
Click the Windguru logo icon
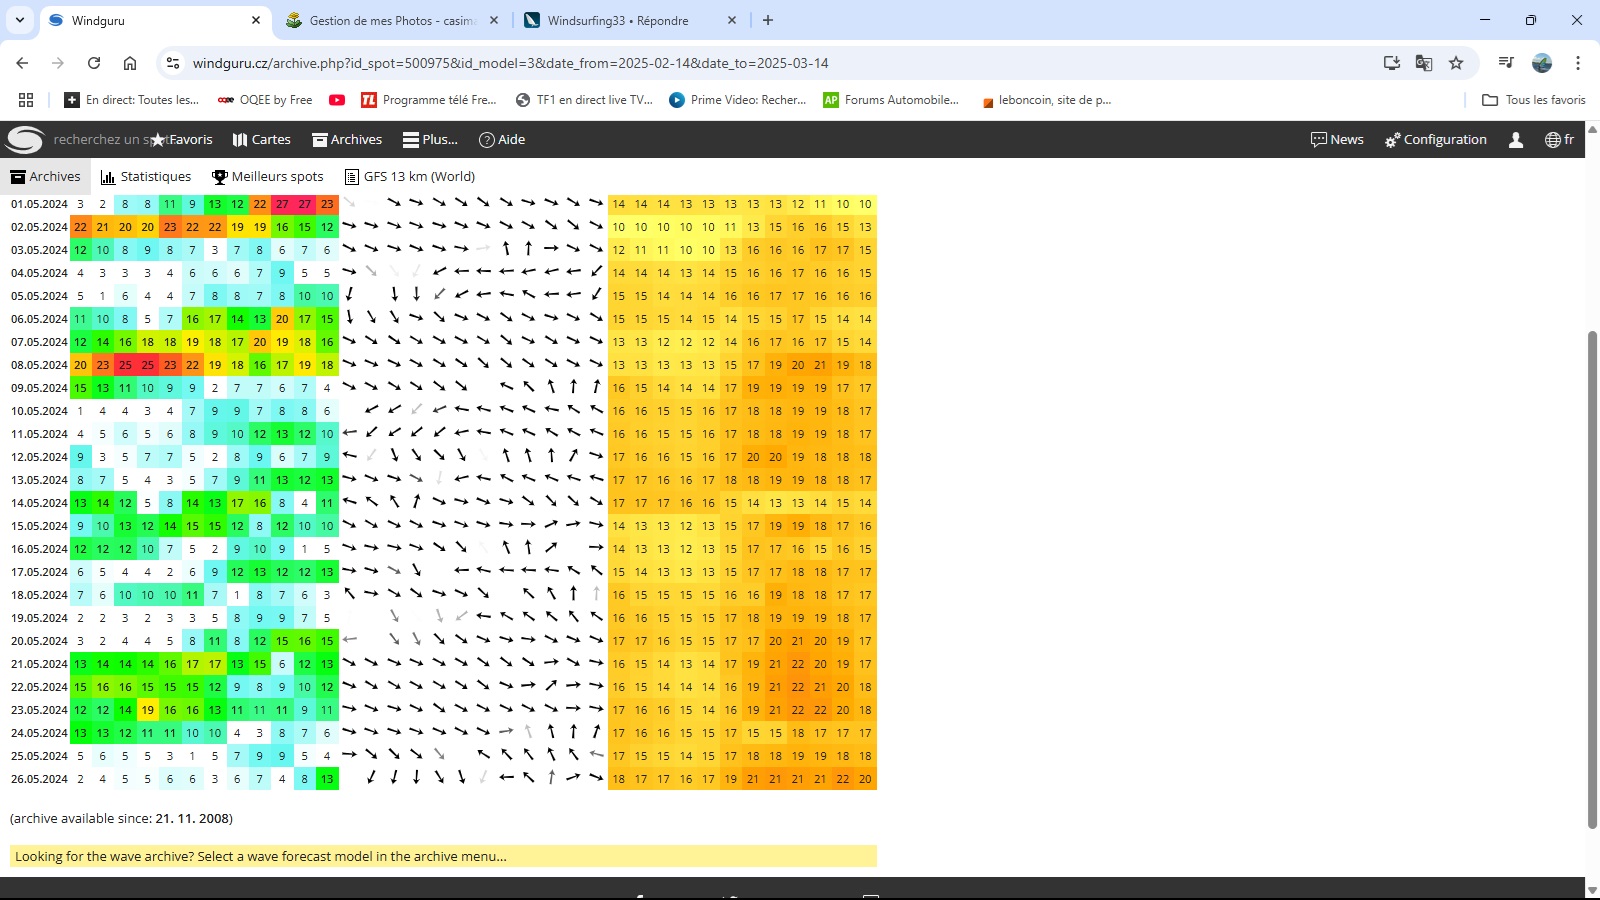pyautogui.click(x=25, y=140)
